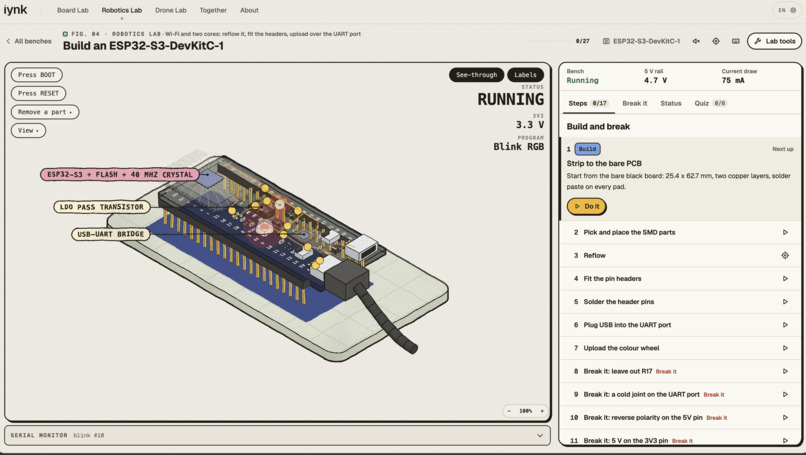This screenshot has height=455, width=806.
Task: Play the Upload the colour wheel step
Action: [x=785, y=348]
